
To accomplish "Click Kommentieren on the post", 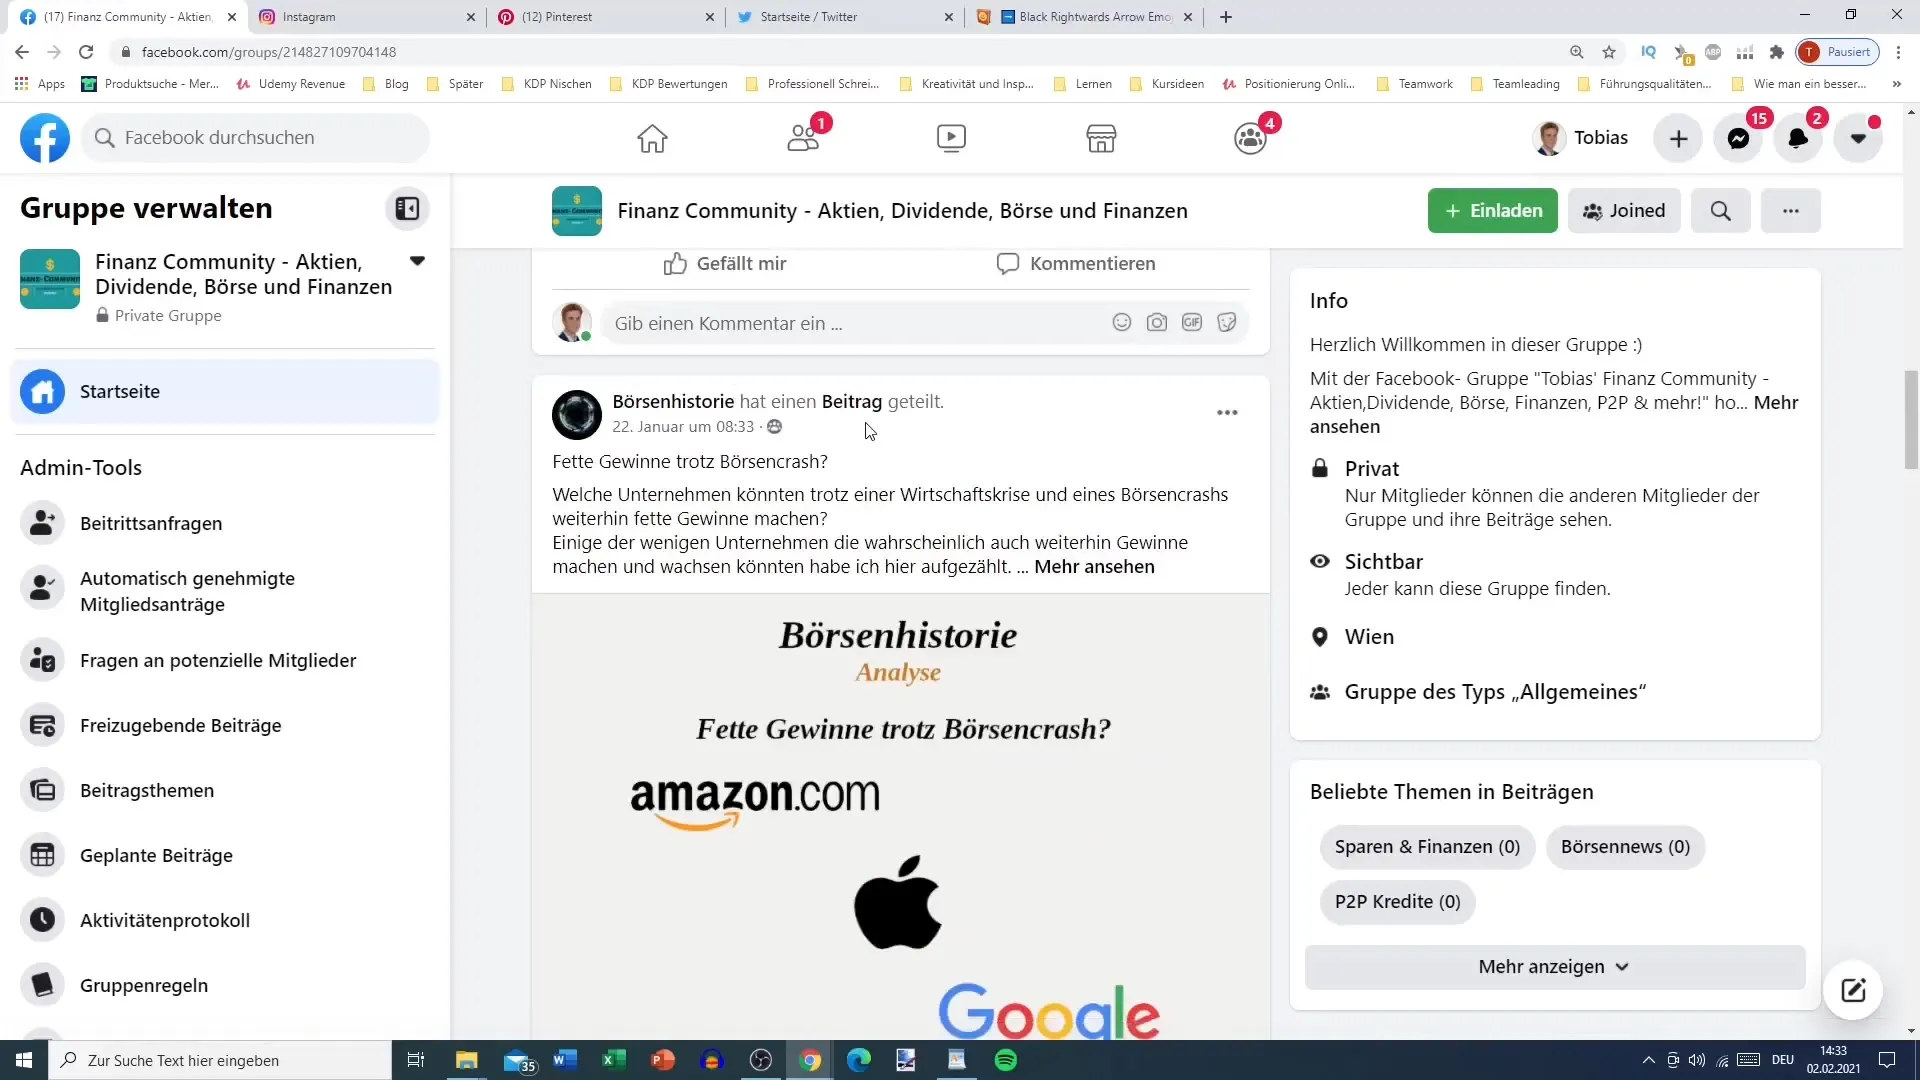I will point(1076,263).
